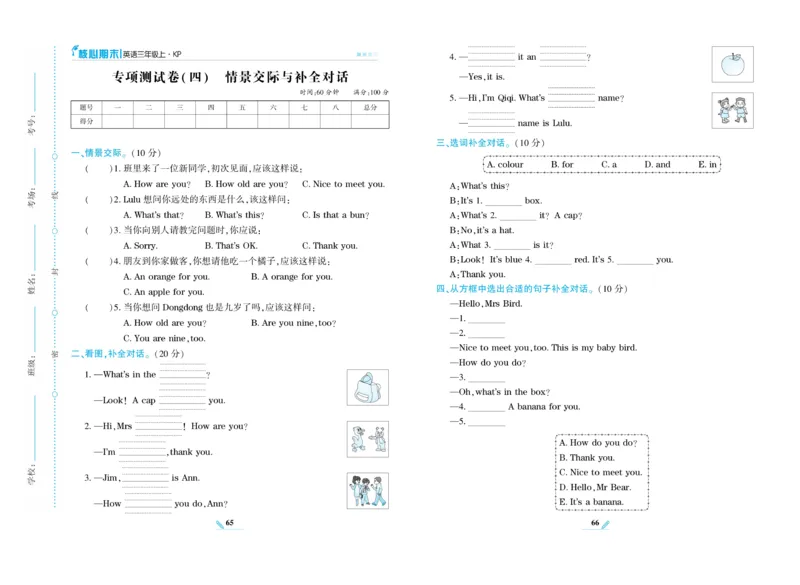Expand the dashed word bank box
Image resolution: width=800 pixels, height=585 pixels.
point(600,164)
